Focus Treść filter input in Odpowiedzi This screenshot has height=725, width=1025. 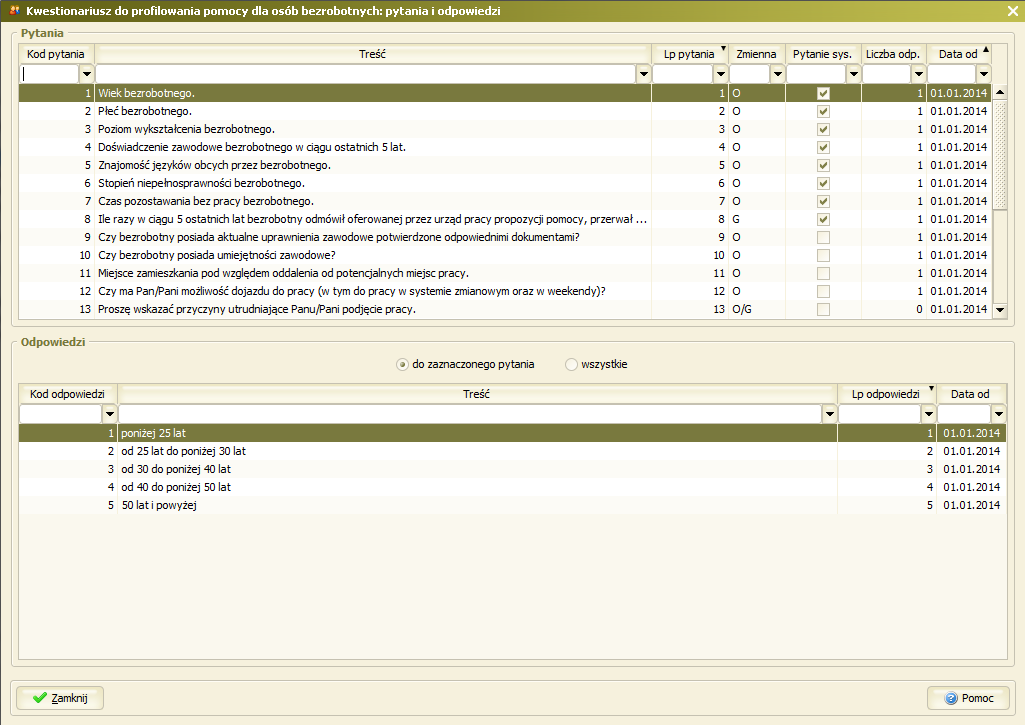470,414
